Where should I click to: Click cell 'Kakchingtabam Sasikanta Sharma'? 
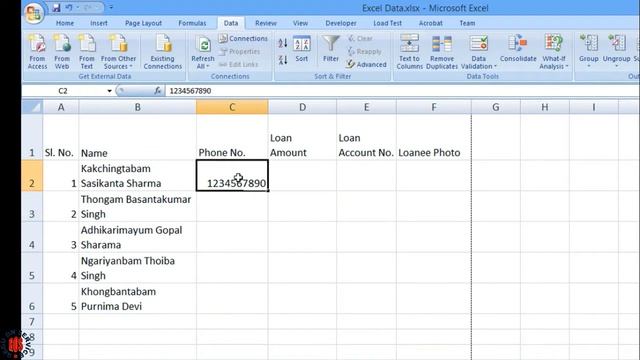tap(138, 176)
